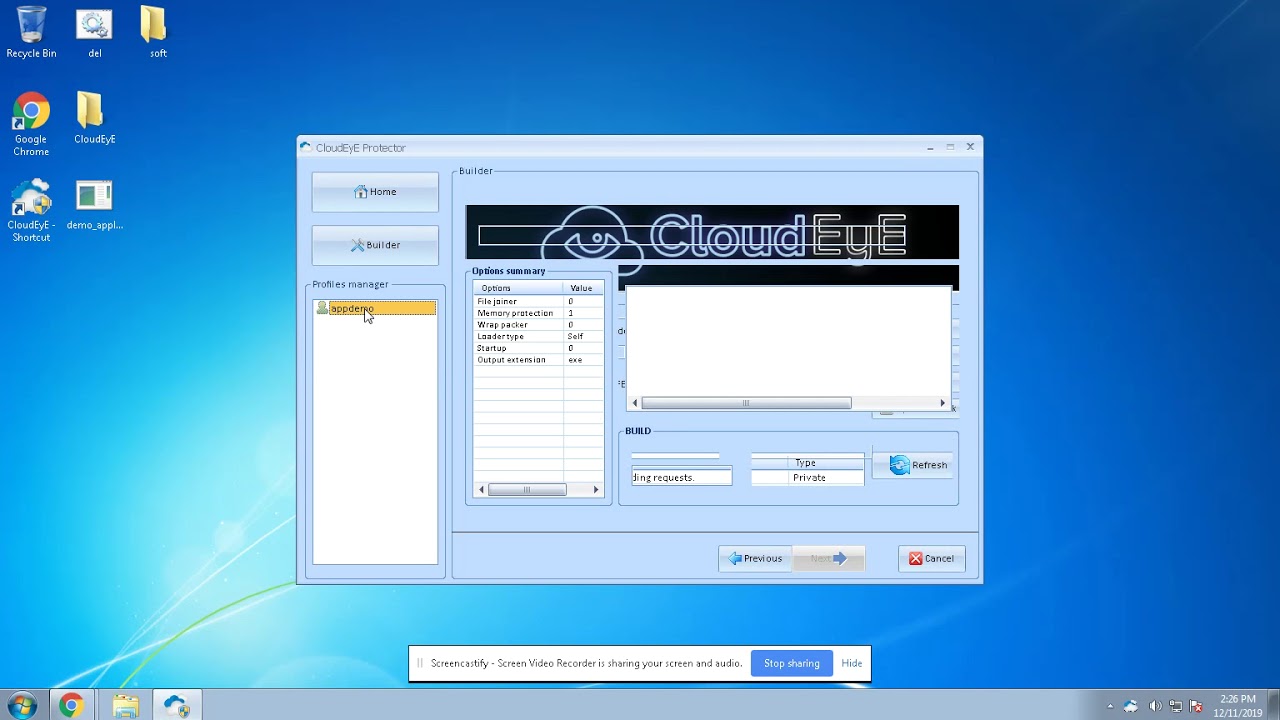The width and height of the screenshot is (1280, 720).
Task: Select the CloudEyE folder on desktop
Action: point(94,119)
